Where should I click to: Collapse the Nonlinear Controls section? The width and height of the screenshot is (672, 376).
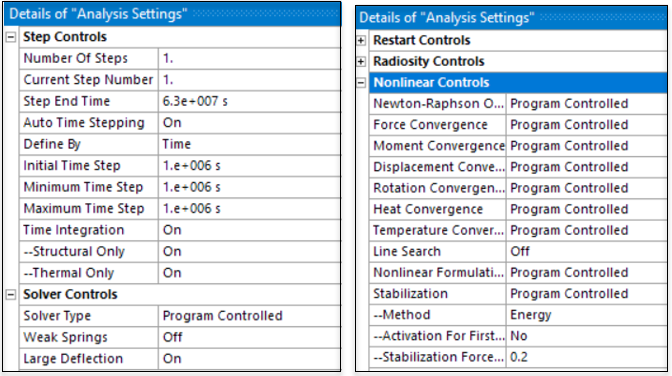tap(361, 83)
